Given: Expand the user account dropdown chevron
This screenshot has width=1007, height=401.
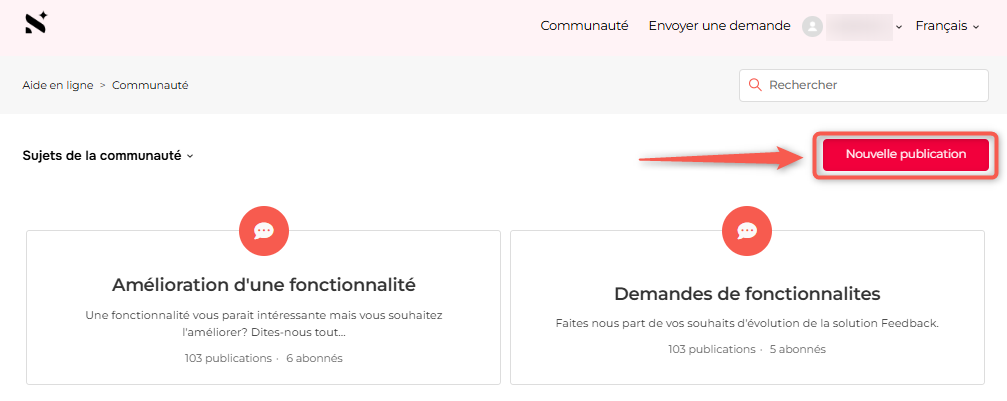Looking at the screenshot, I should point(899,27).
